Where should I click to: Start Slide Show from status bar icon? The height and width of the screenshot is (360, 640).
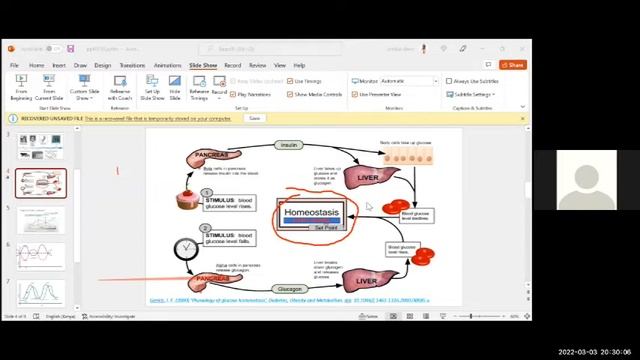click(x=443, y=316)
